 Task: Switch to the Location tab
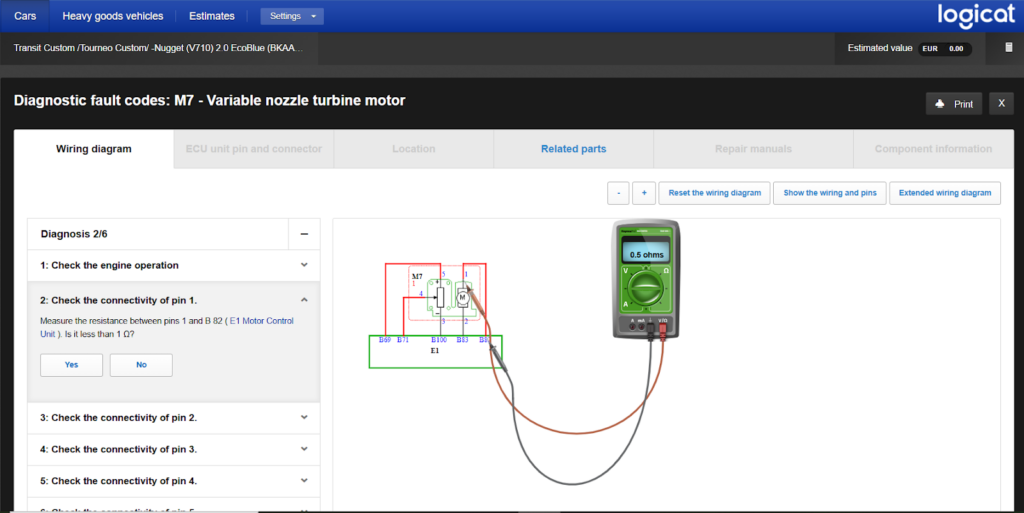(413, 149)
